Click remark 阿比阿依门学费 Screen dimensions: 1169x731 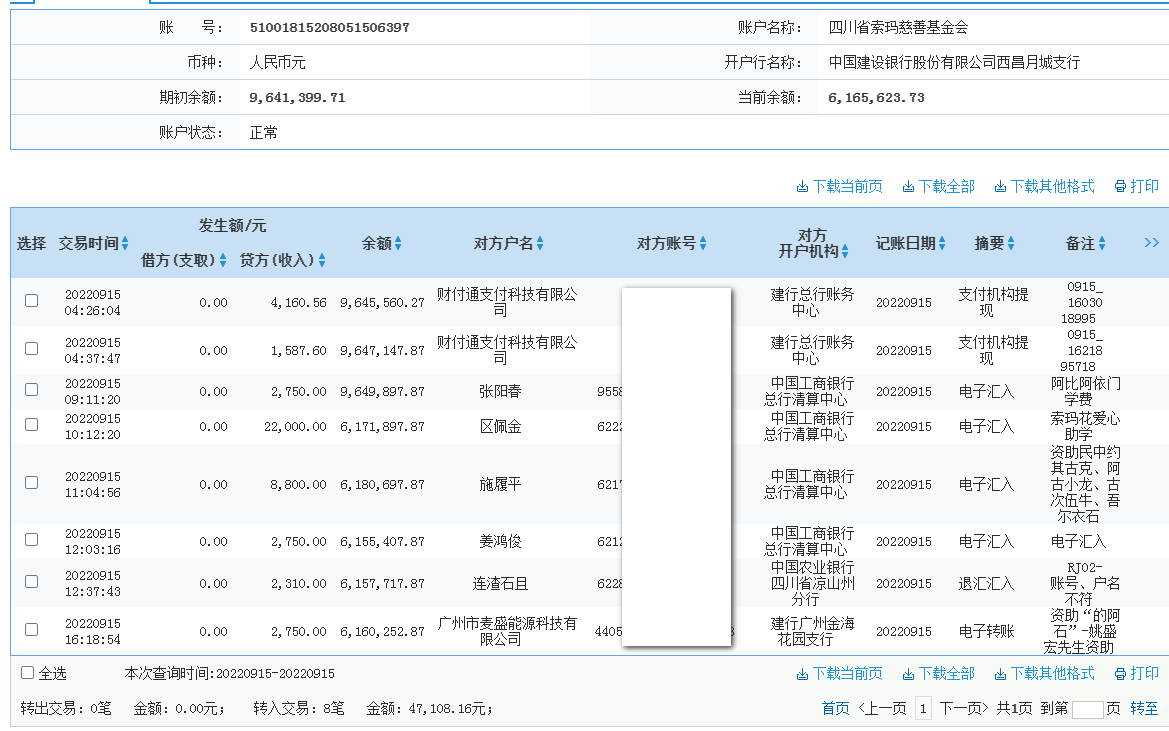pos(1086,391)
